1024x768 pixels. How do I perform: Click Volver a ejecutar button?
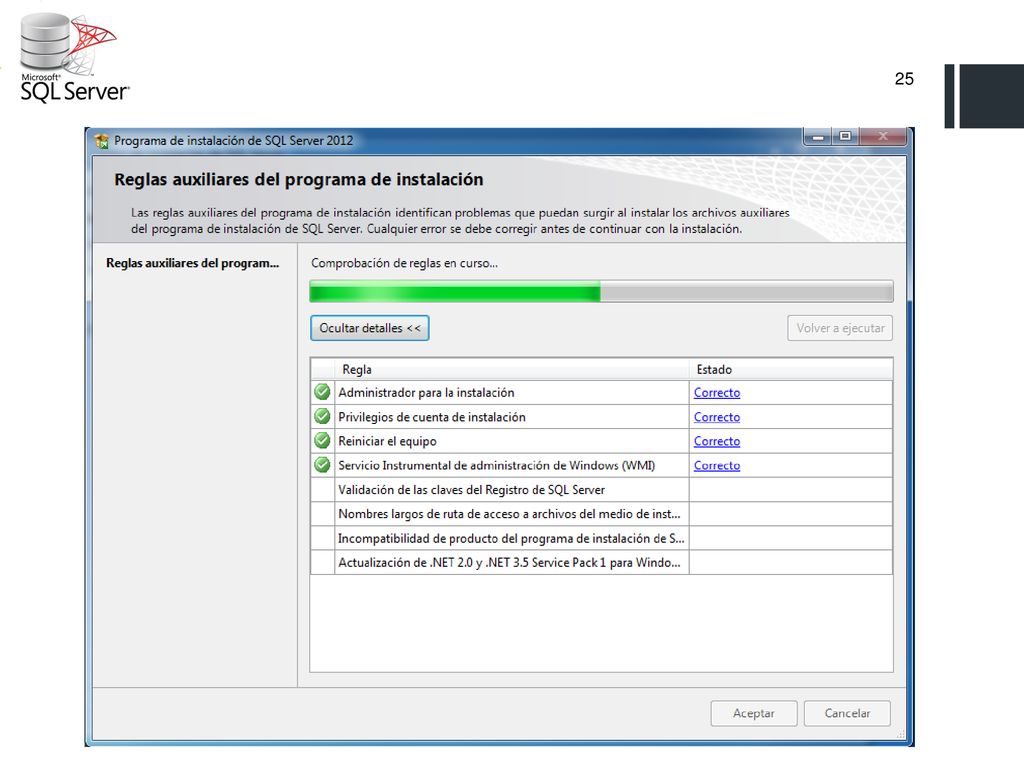click(x=840, y=328)
